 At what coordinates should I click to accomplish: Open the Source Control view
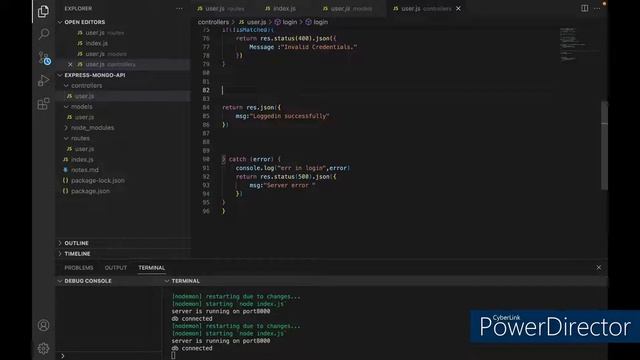click(x=44, y=58)
